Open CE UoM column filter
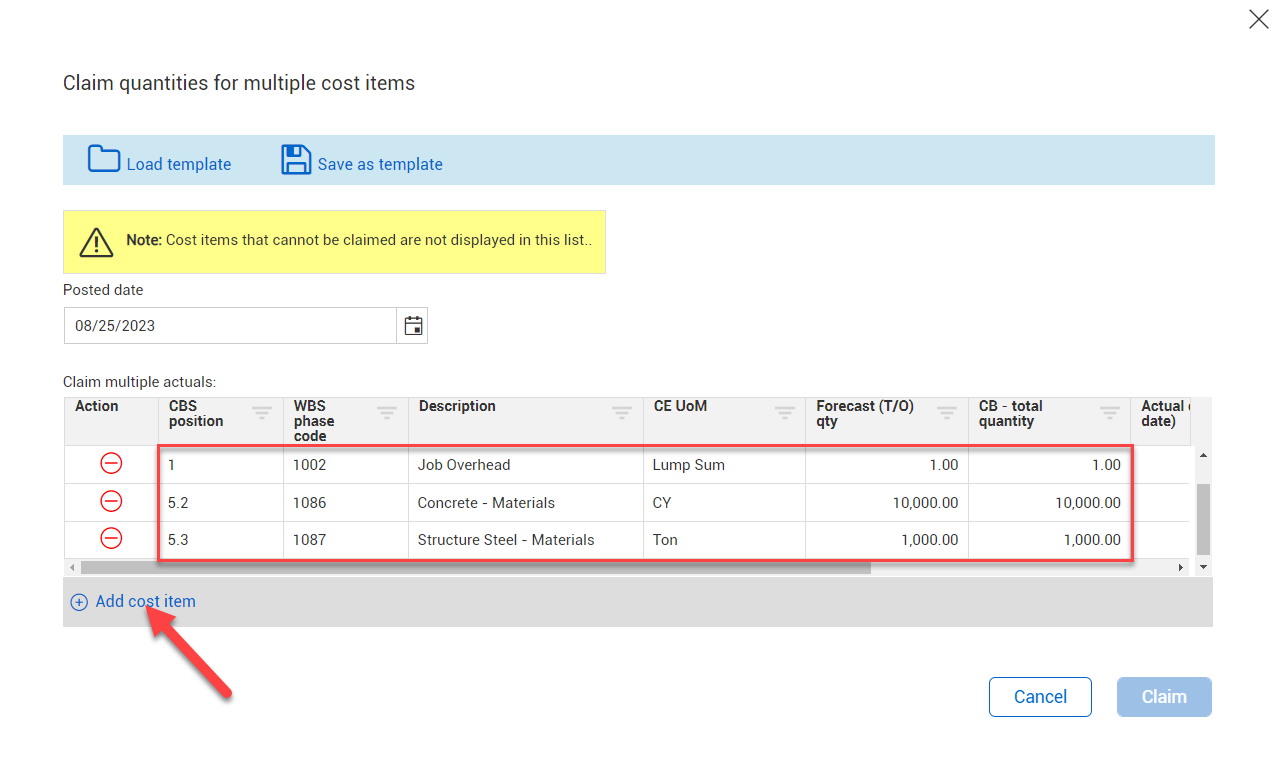This screenshot has height=761, width=1278. [785, 412]
